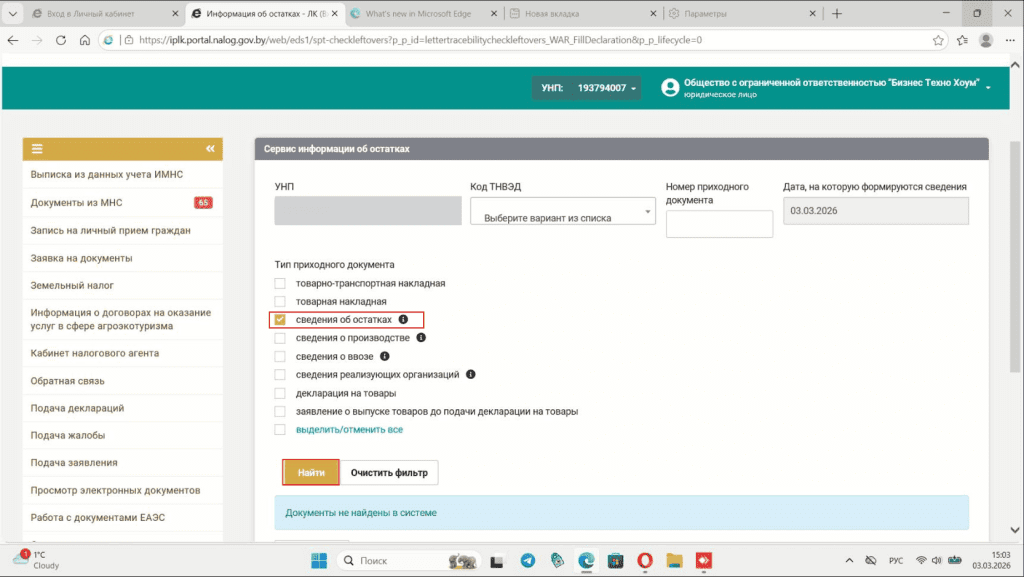This screenshot has width=1024, height=577.
Task: Check сведения о ввозе checkbox
Action: (280, 356)
